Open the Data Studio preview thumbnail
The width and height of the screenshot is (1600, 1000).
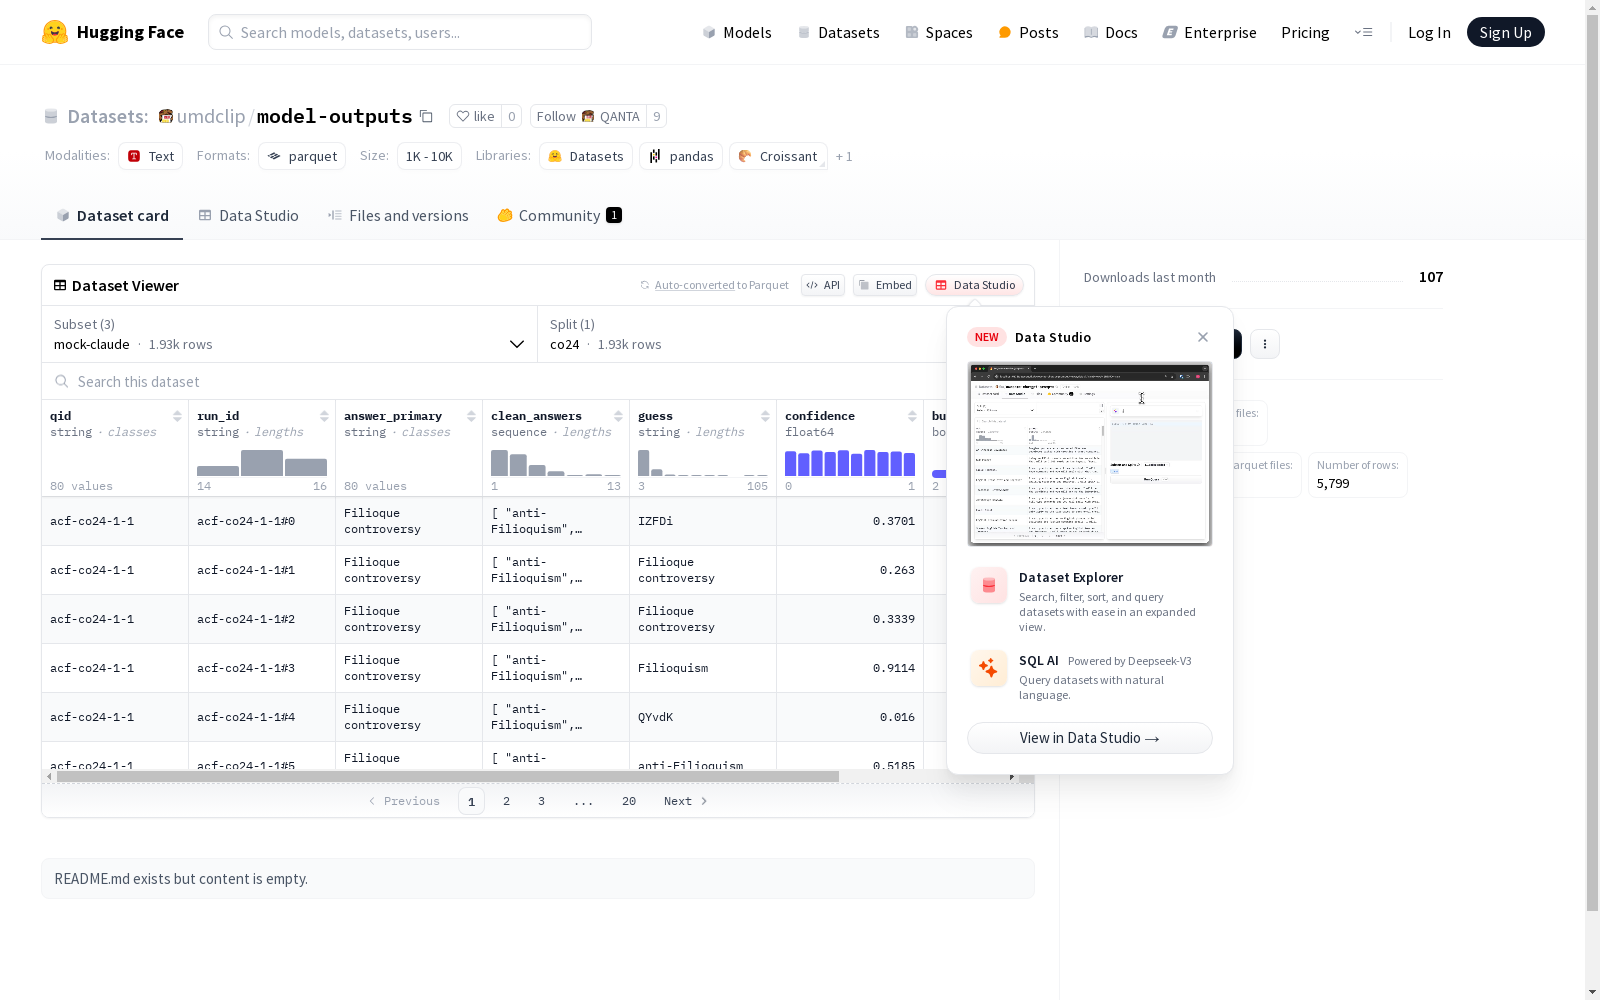pyautogui.click(x=1090, y=454)
